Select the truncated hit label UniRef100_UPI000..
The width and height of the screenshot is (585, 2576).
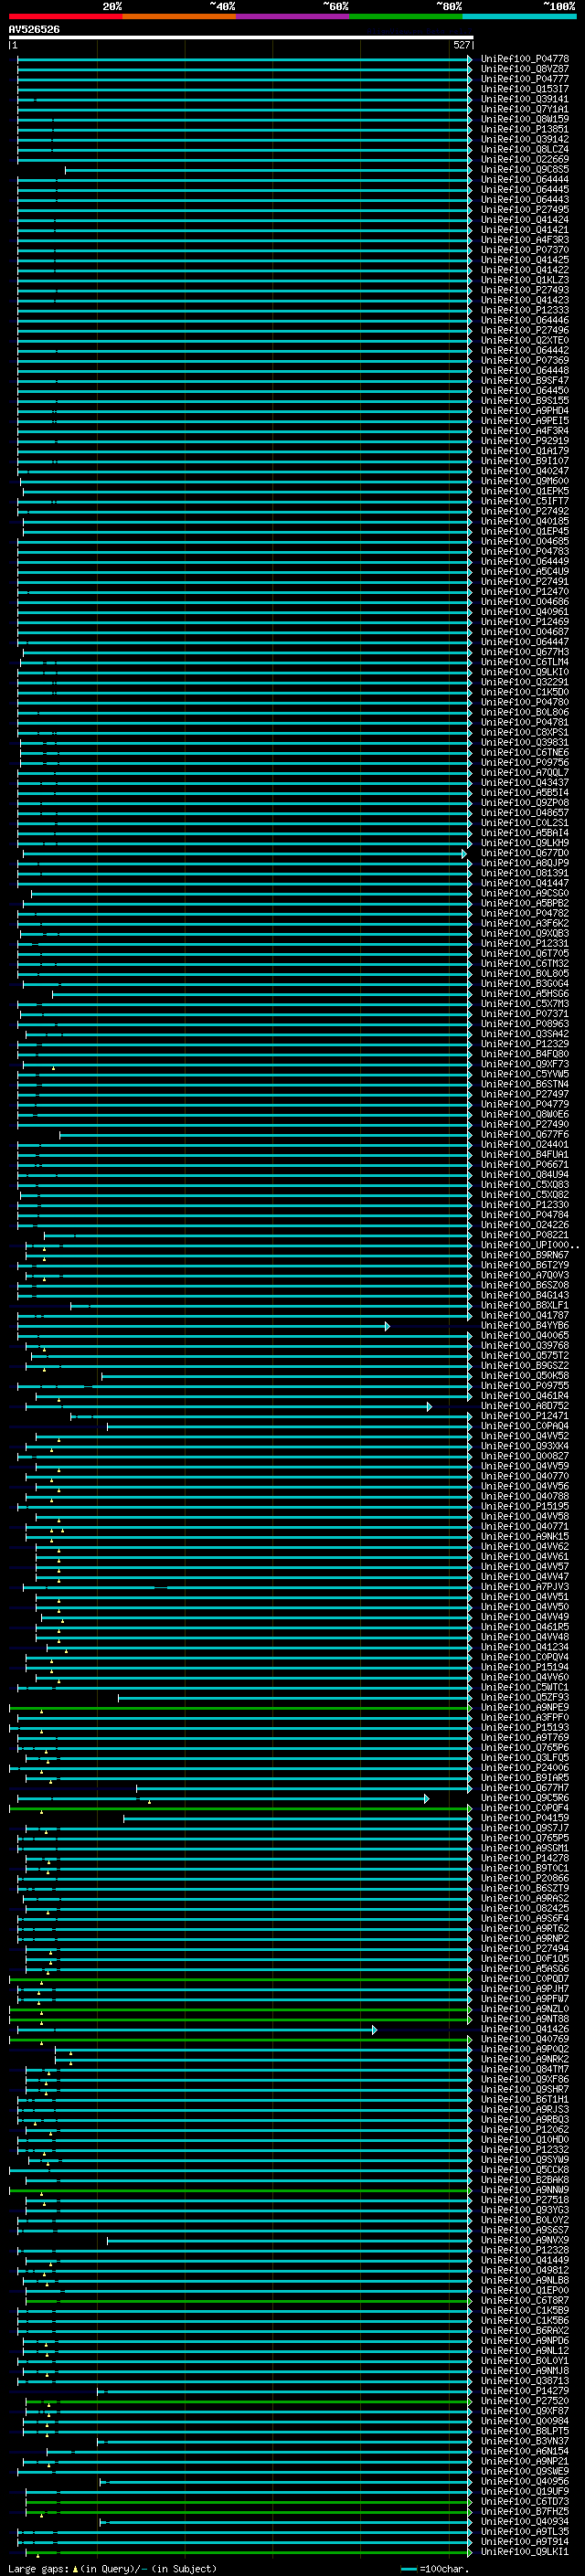click(x=529, y=1245)
